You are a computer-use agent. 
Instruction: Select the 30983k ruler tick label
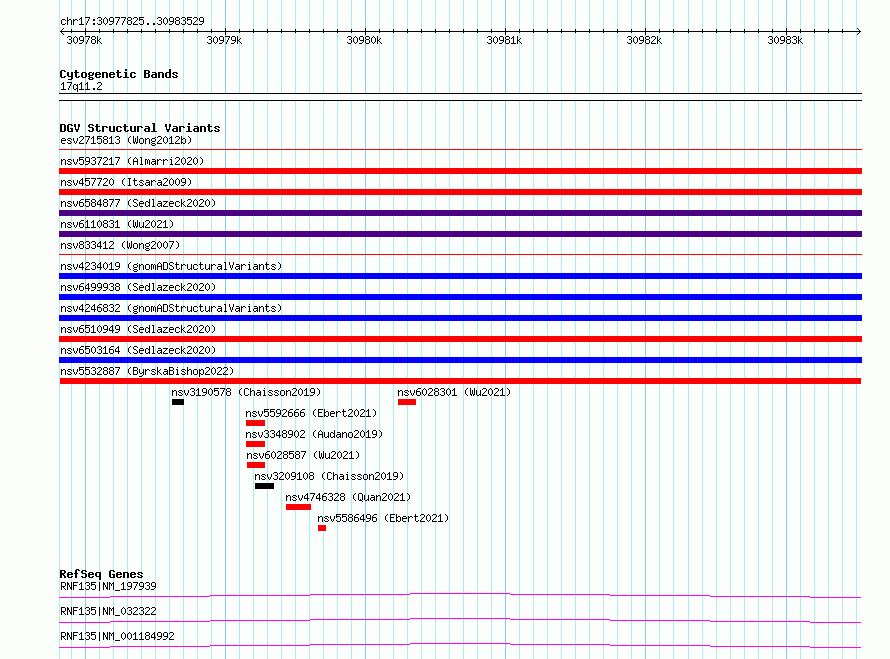point(785,40)
